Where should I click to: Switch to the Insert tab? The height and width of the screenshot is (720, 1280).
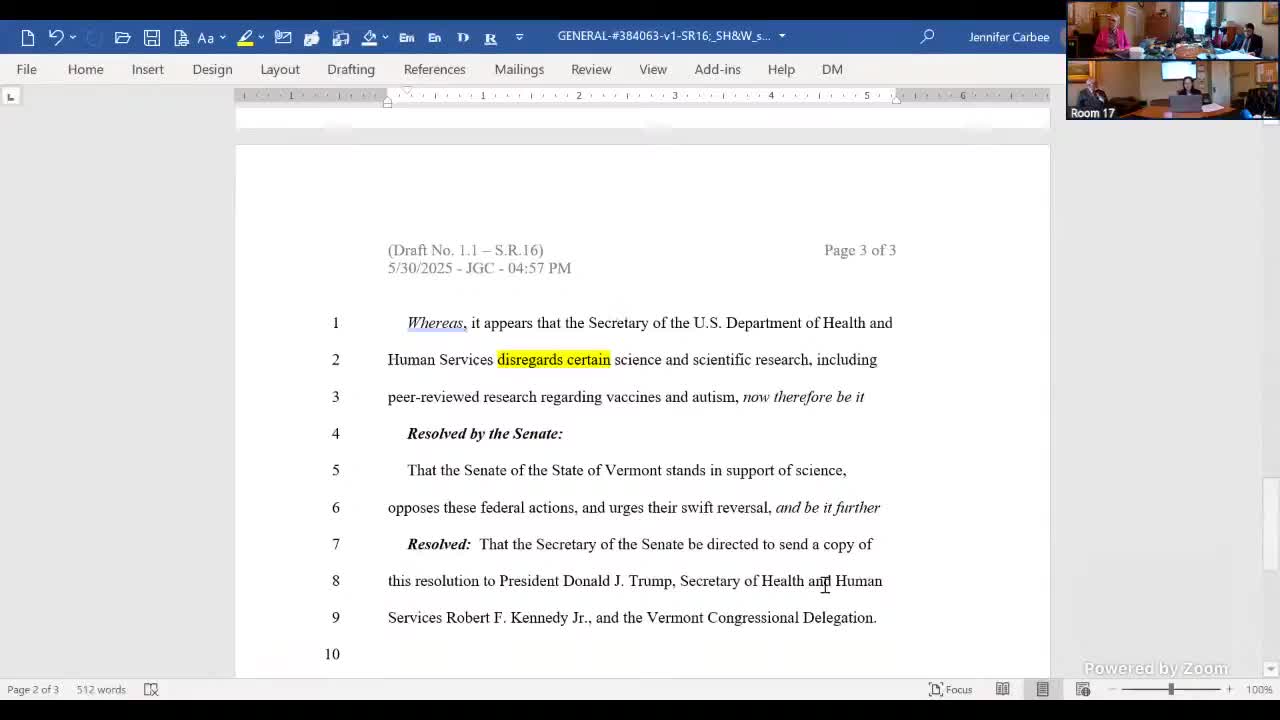(148, 69)
